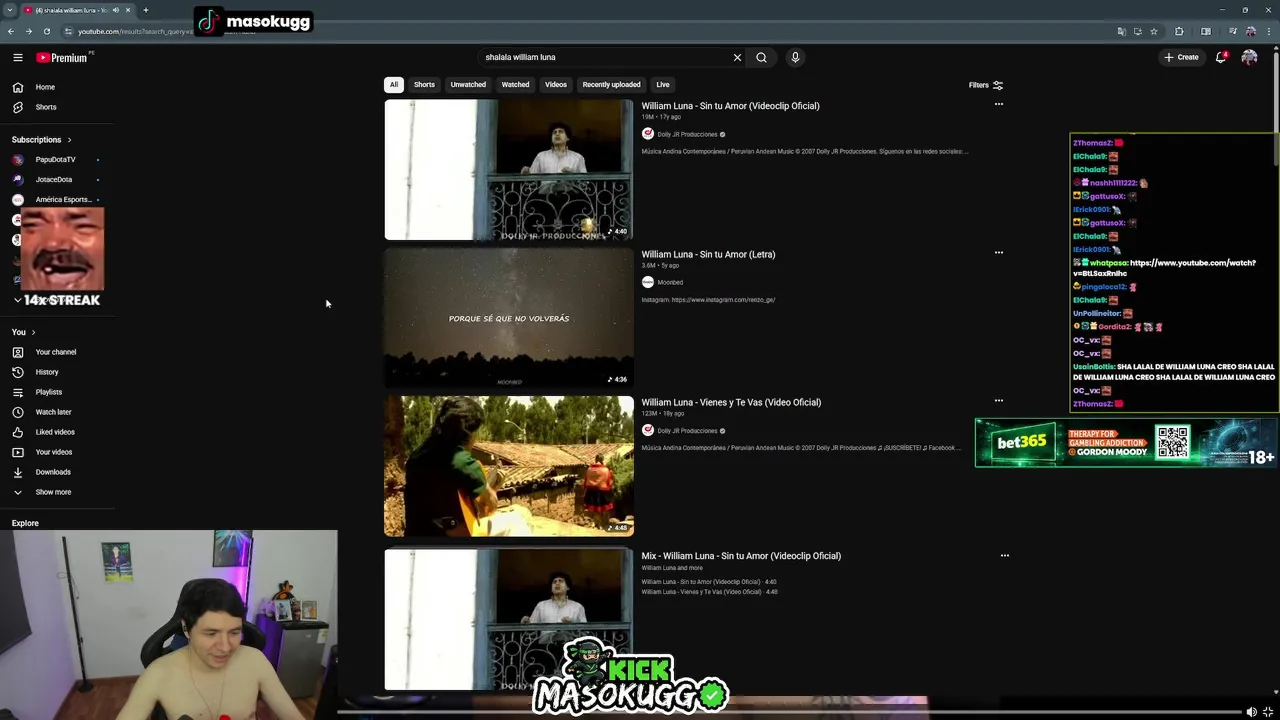Open Sin tu Amor (Letra) video thumbnail
The height and width of the screenshot is (720, 1280).
[509, 318]
